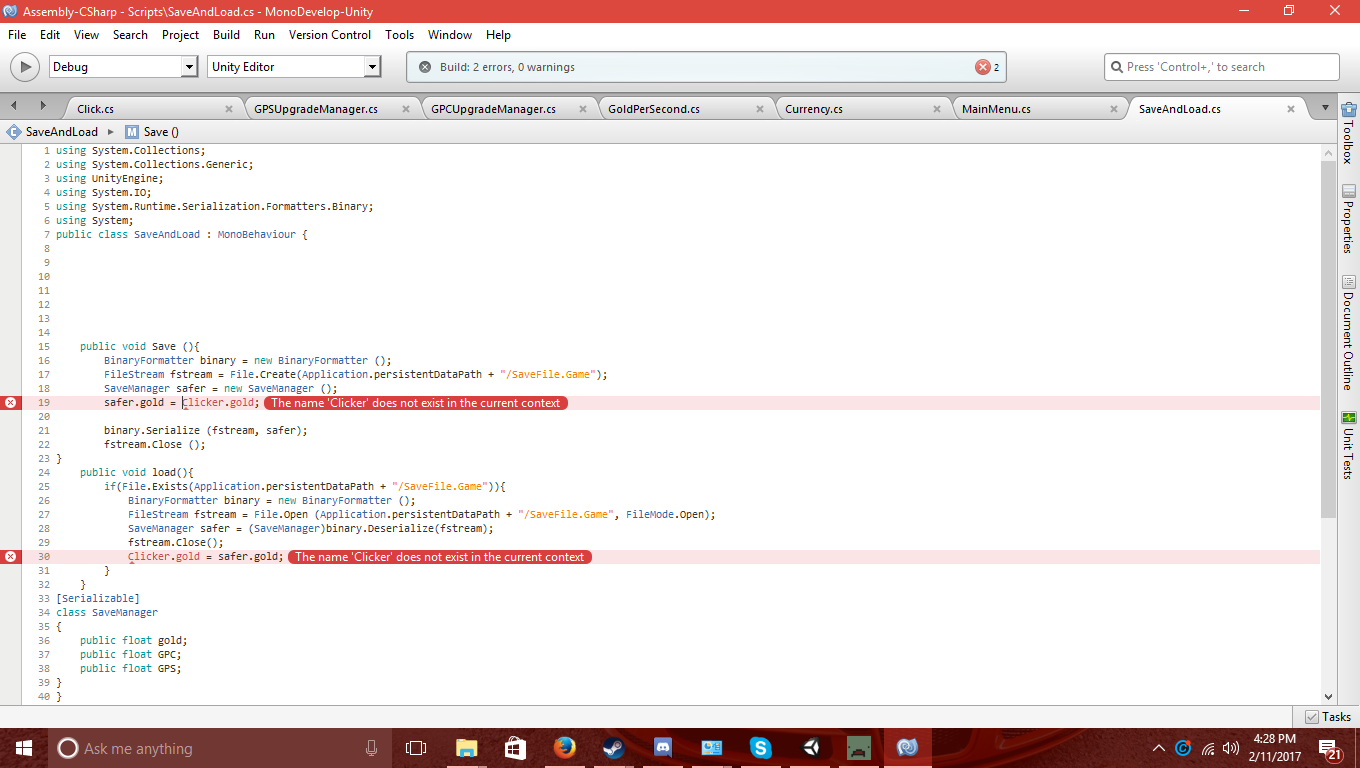Open the Document Outline side panel

[x=1349, y=333]
